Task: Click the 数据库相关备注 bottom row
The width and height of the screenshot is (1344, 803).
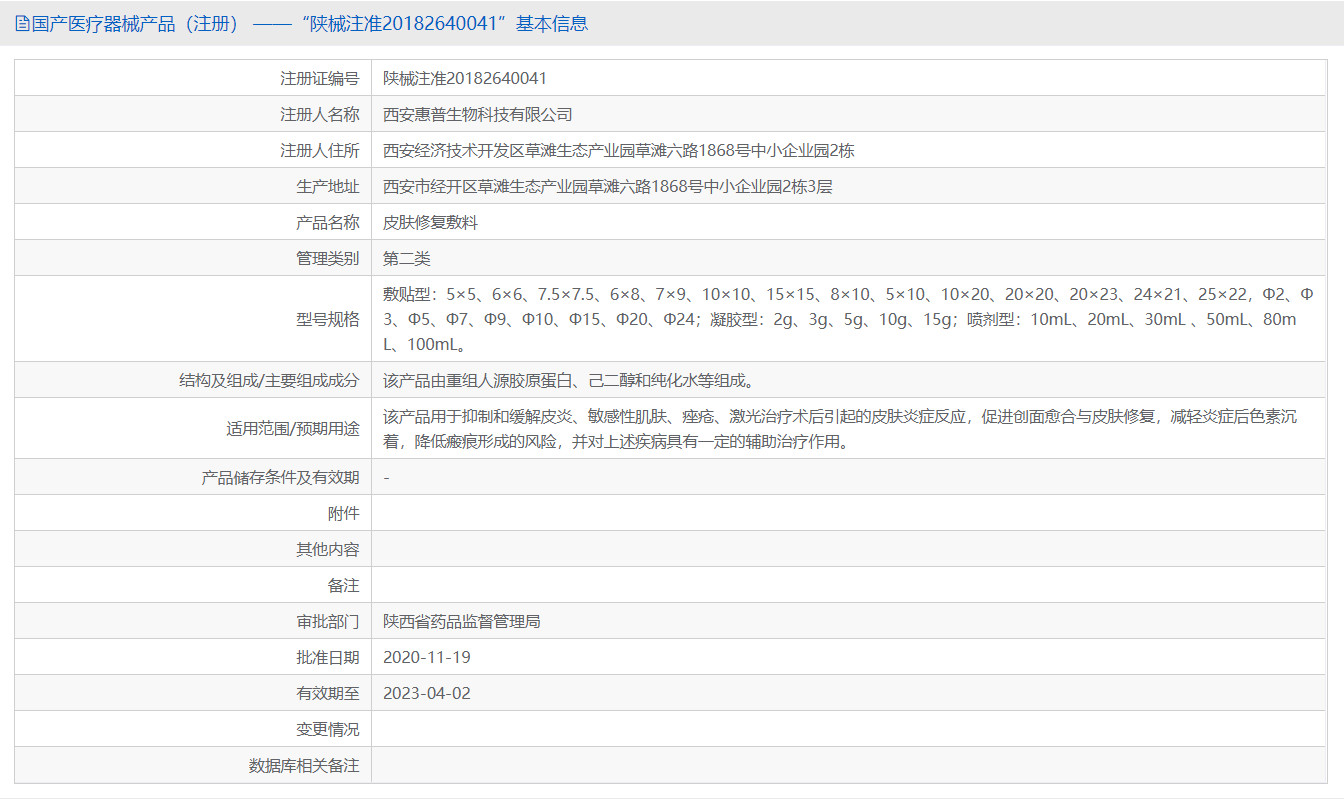Action: (x=700, y=764)
